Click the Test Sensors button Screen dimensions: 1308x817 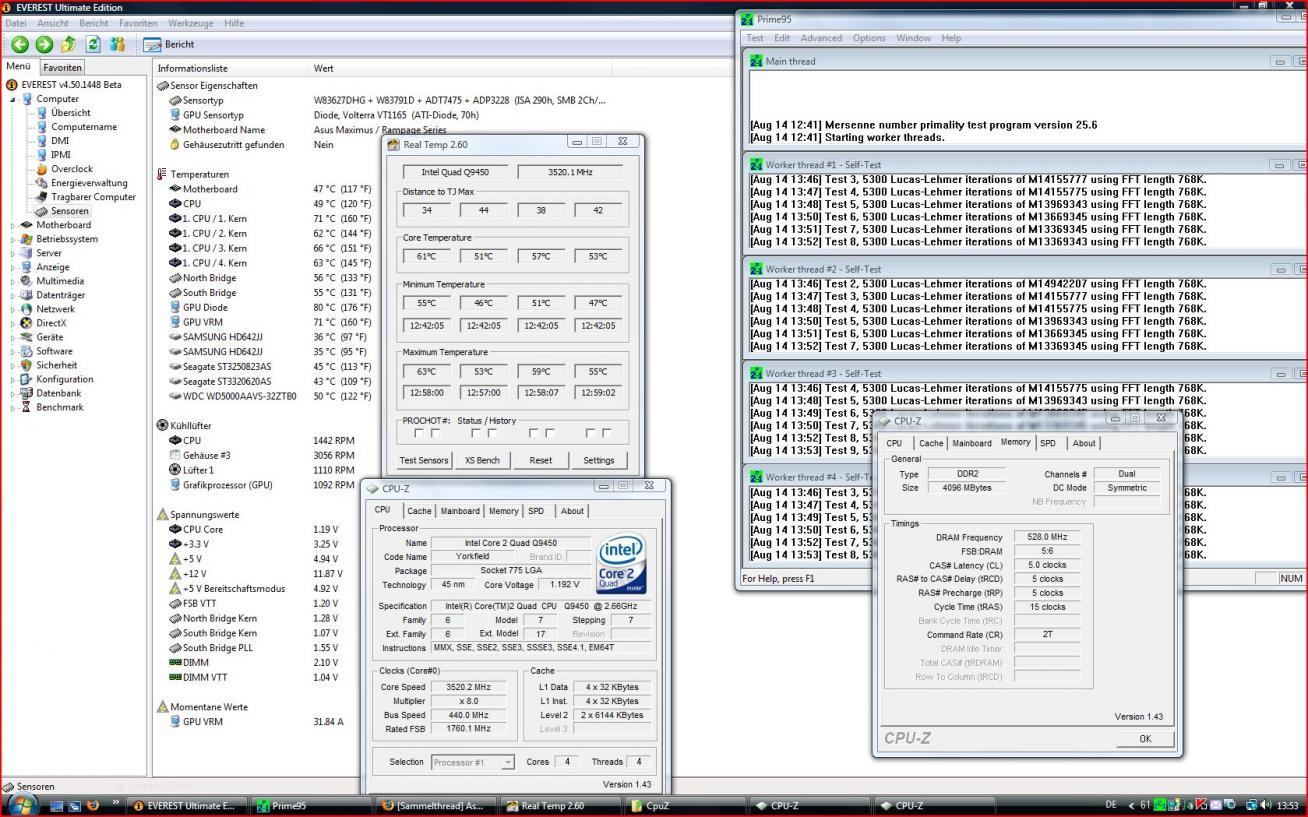click(x=424, y=460)
